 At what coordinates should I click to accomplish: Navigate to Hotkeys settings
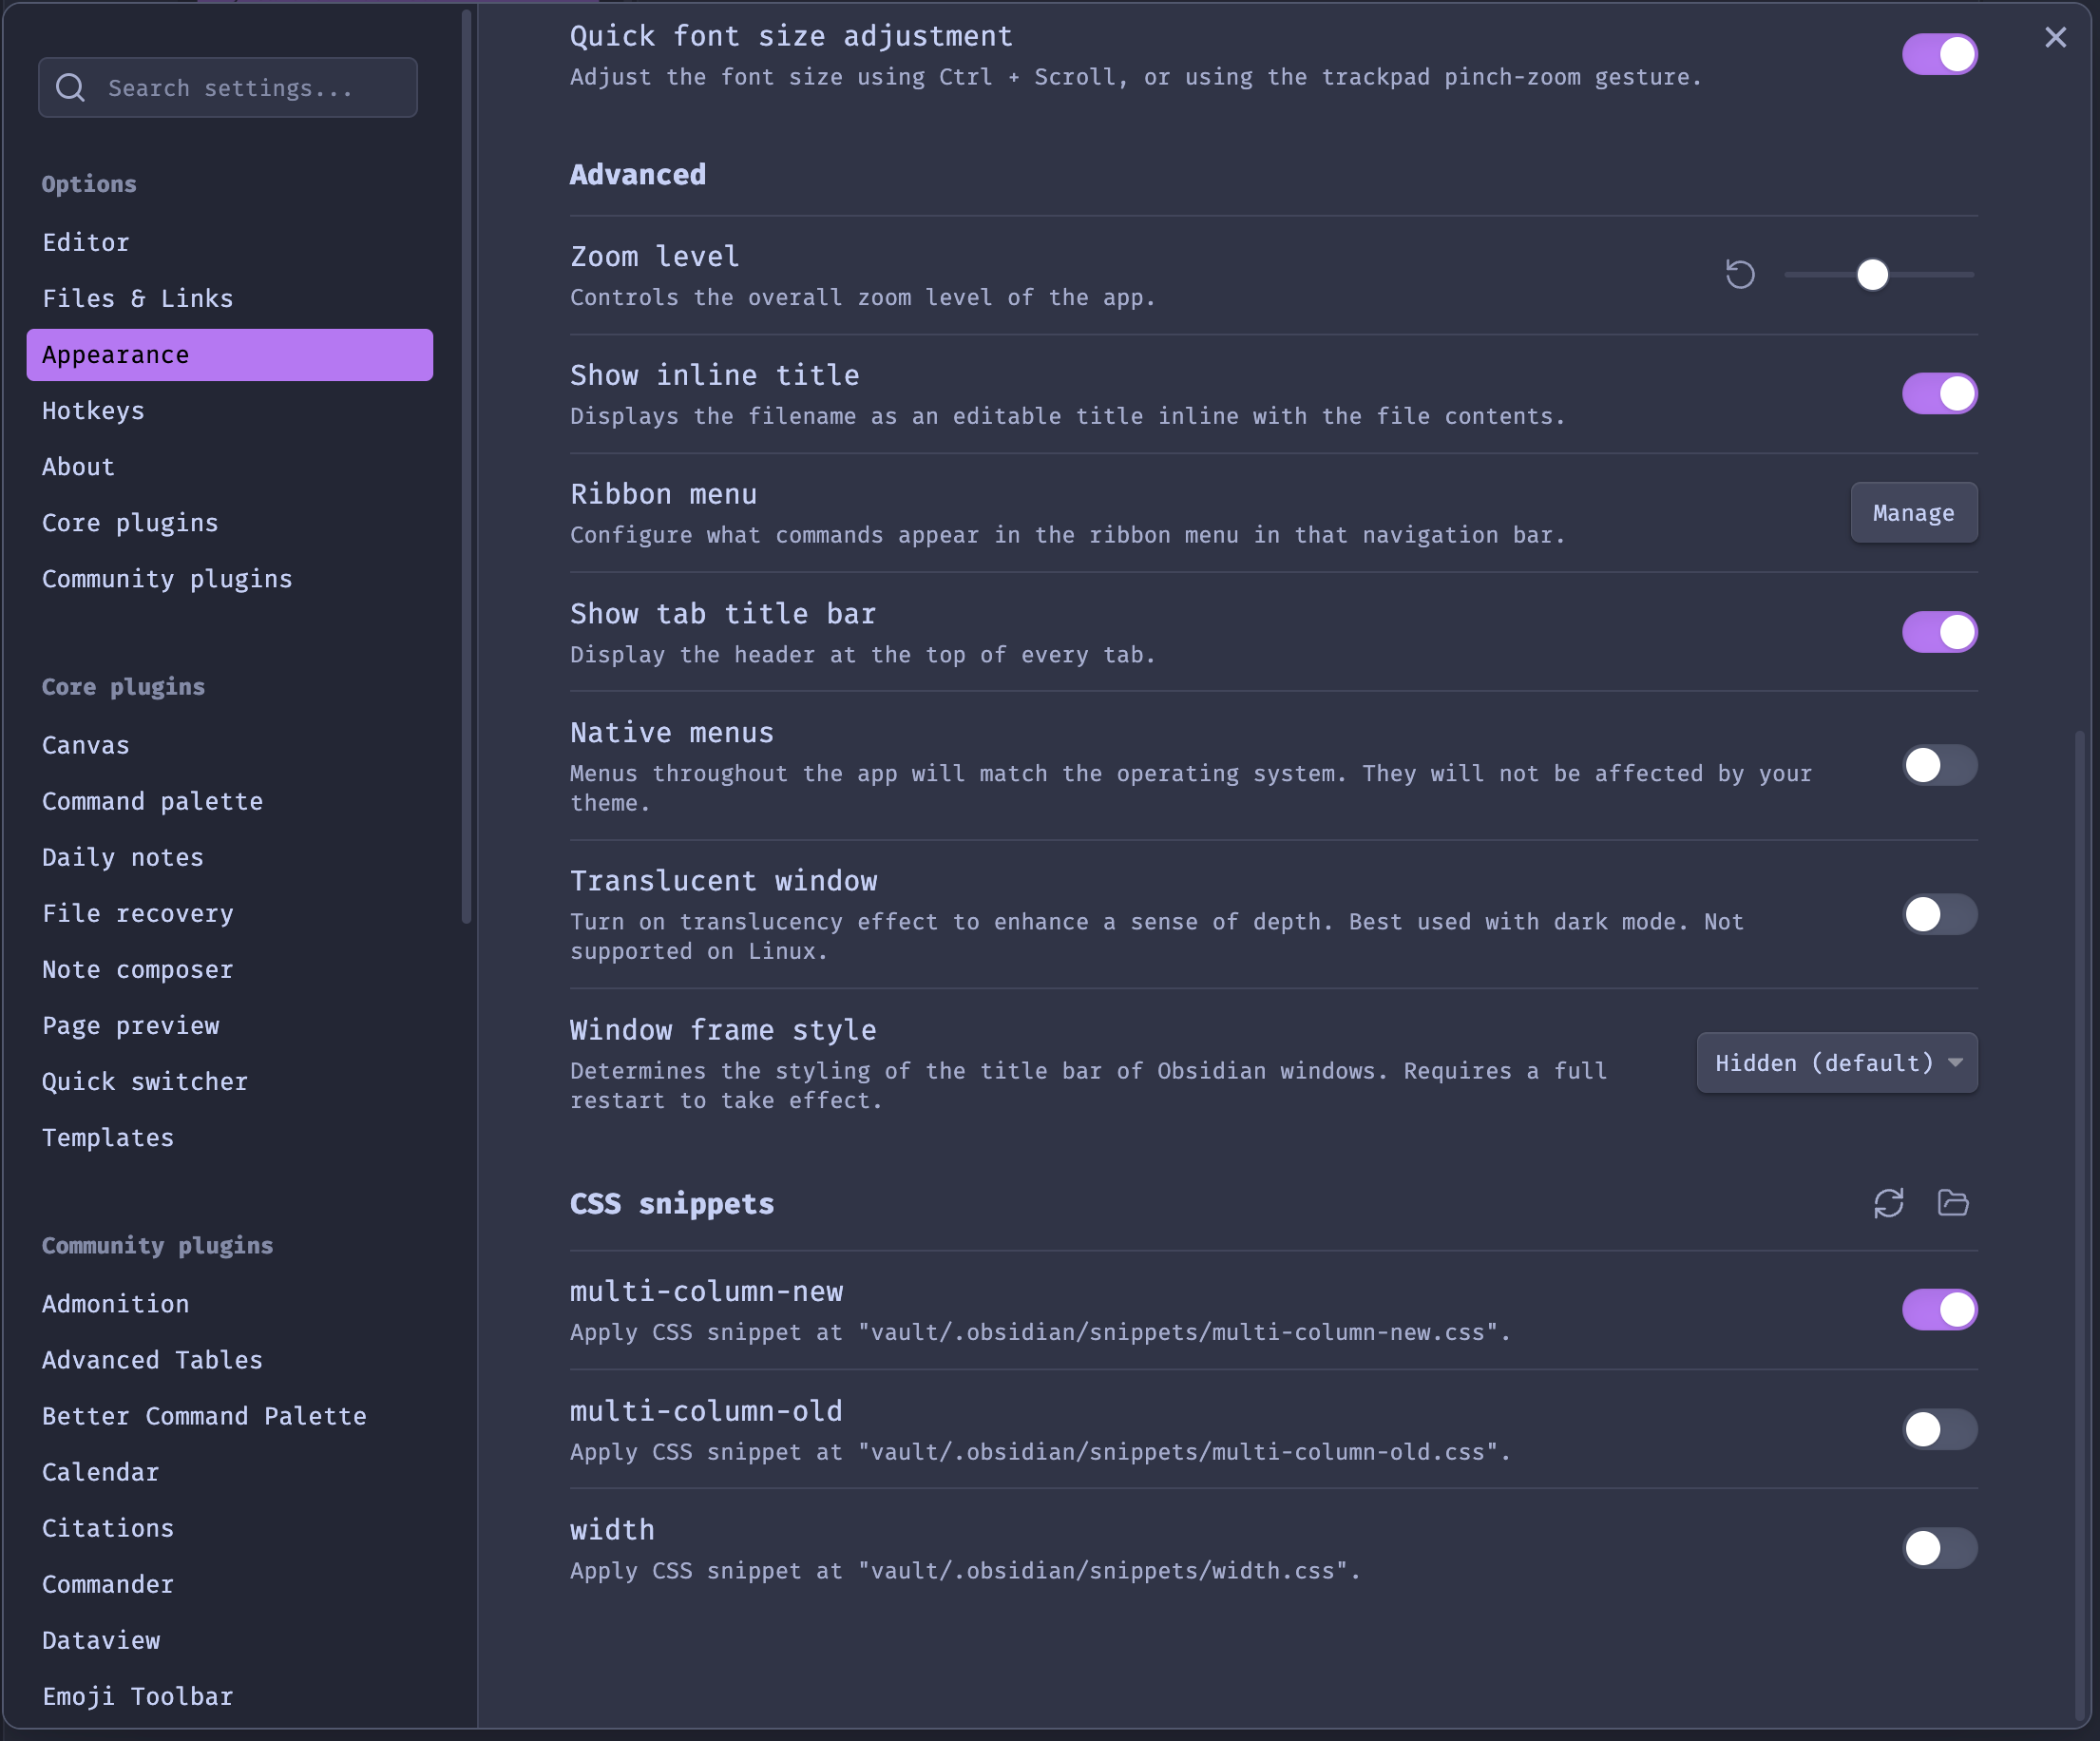(92, 410)
